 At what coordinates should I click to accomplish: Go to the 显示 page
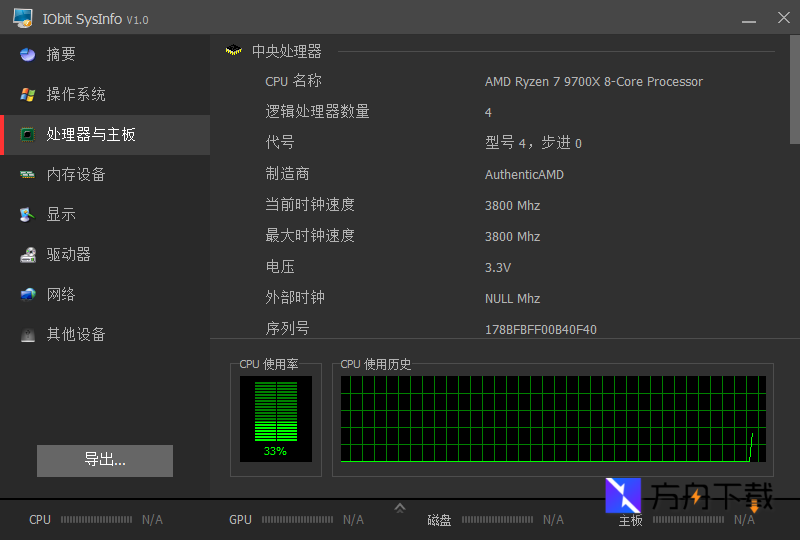tap(105, 214)
